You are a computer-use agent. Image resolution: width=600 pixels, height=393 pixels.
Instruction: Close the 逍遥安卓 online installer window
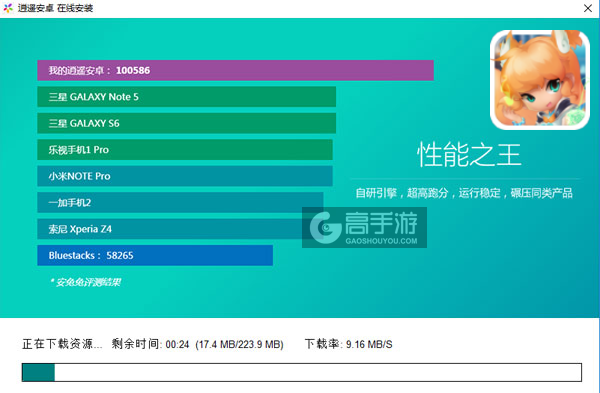point(588,8)
